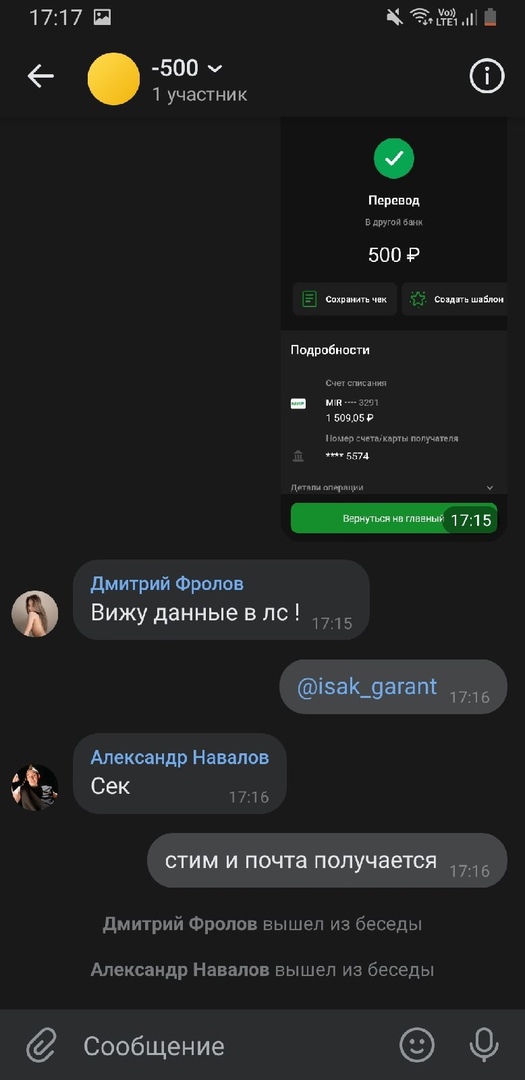Open chat info icon
525x1080 pixels.
[487, 76]
